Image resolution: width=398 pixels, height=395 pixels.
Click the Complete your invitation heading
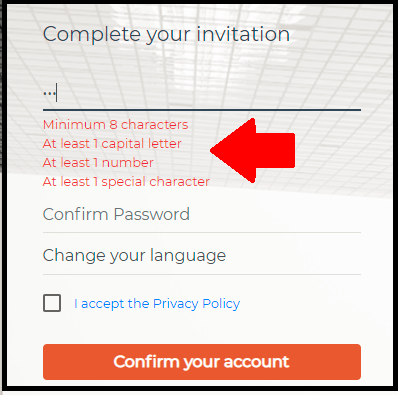(166, 35)
